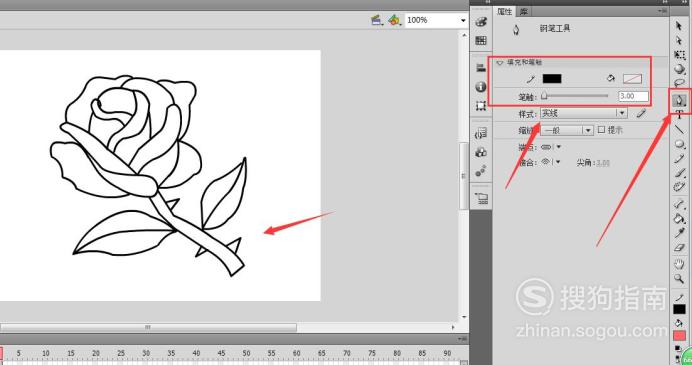Select the Deco tool

[x=679, y=187]
